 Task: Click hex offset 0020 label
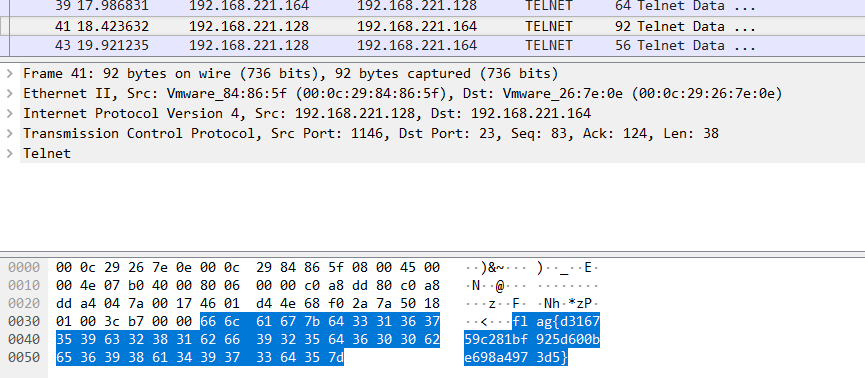coord(24,304)
